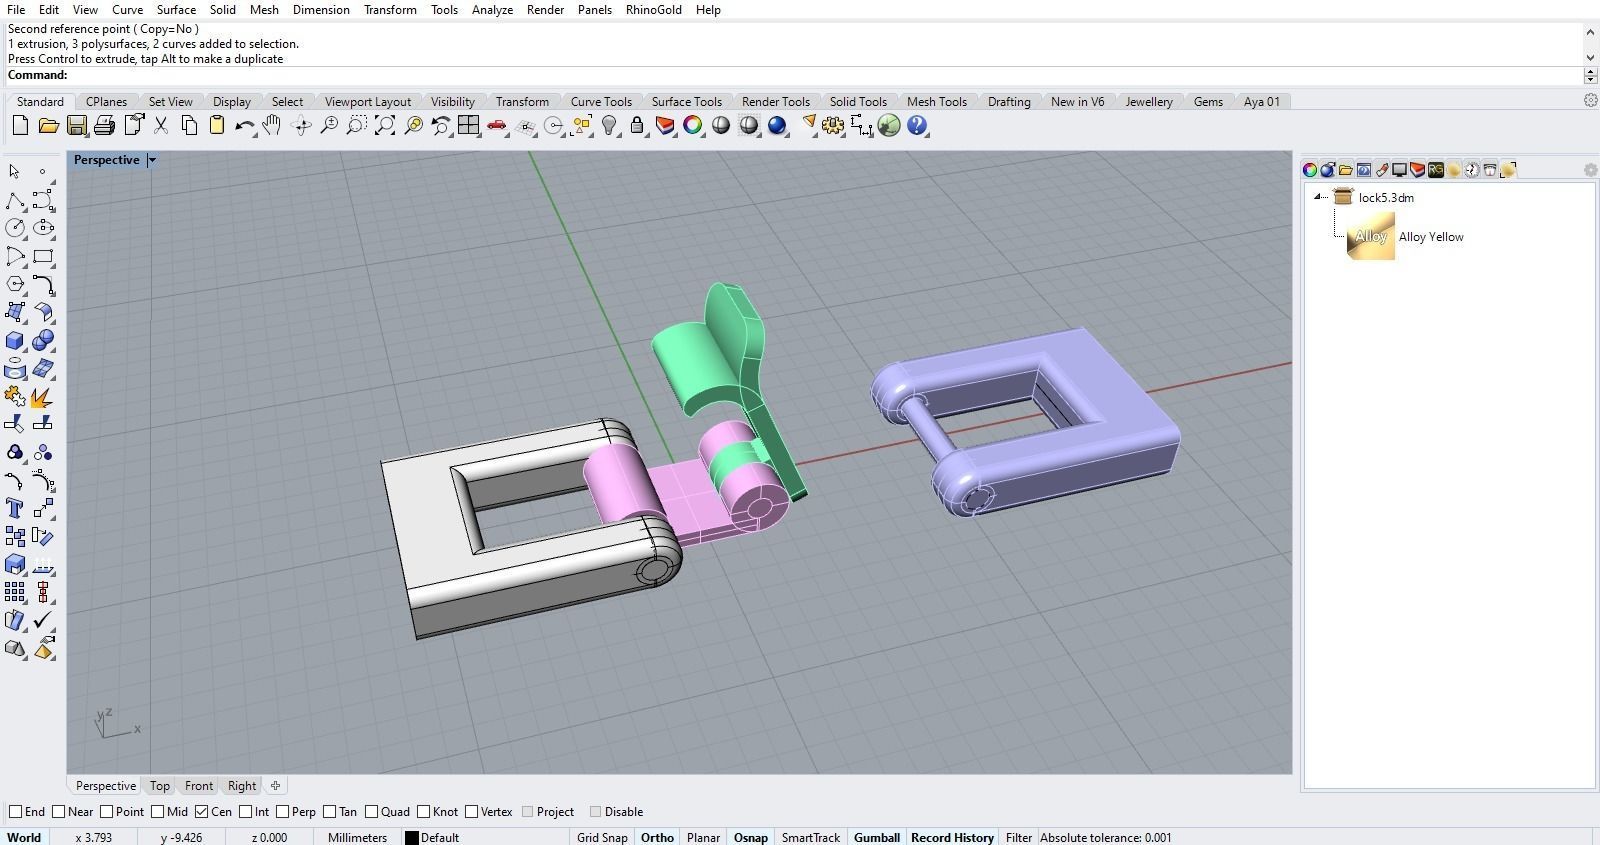This screenshot has width=1600, height=845.
Task: Click the padlock Lock Objects icon
Action: point(637,125)
